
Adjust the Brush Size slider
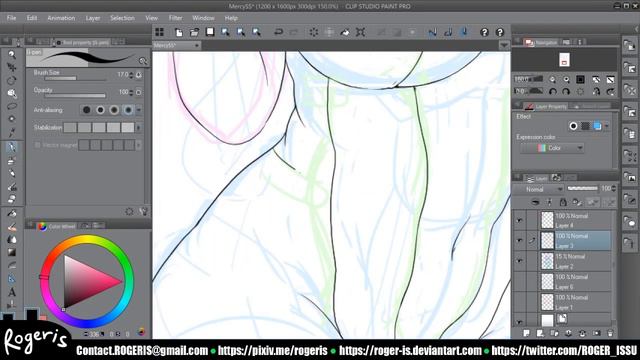[76, 78]
